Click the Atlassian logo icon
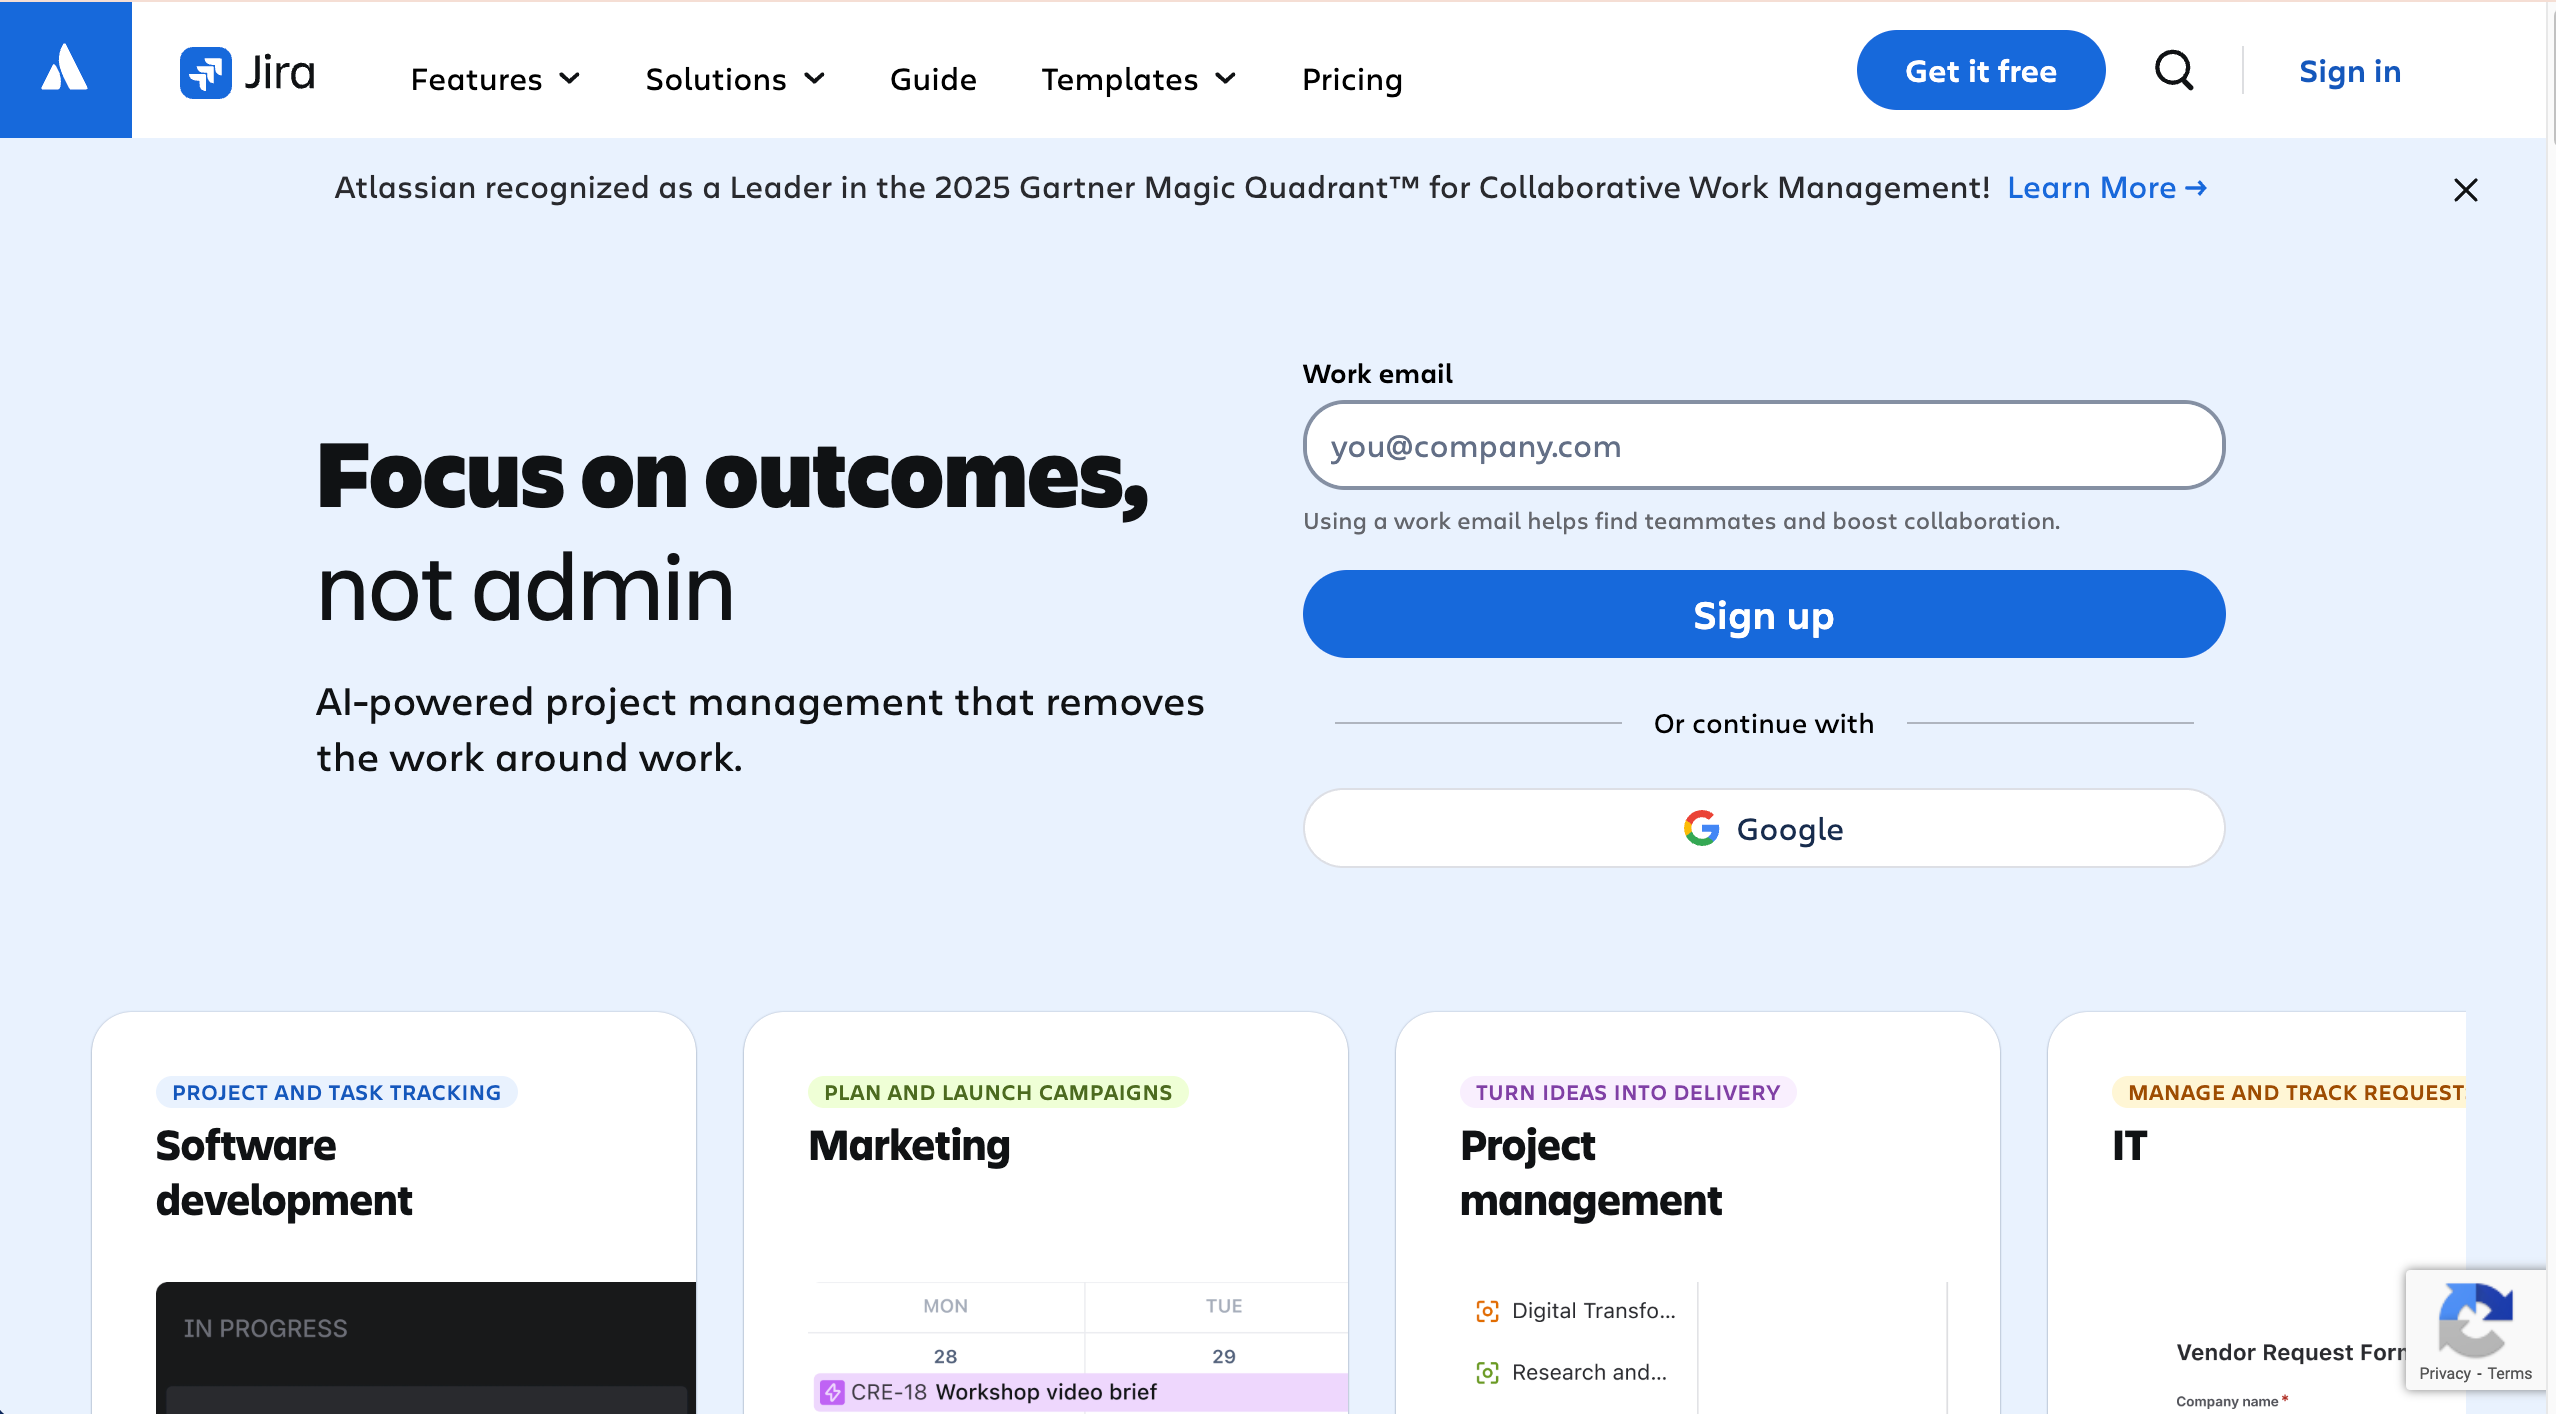The width and height of the screenshot is (2556, 1414). (65, 69)
